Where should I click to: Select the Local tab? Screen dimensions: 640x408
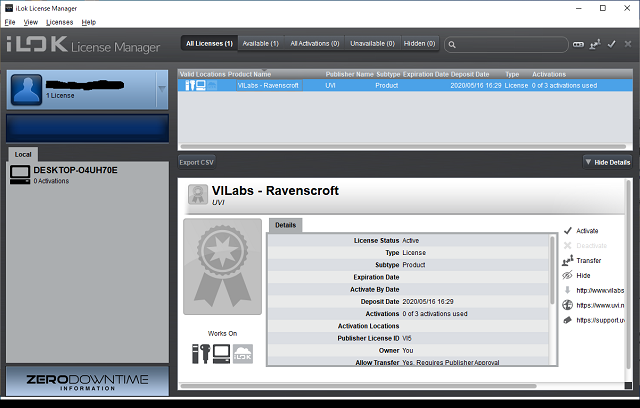[x=23, y=154]
